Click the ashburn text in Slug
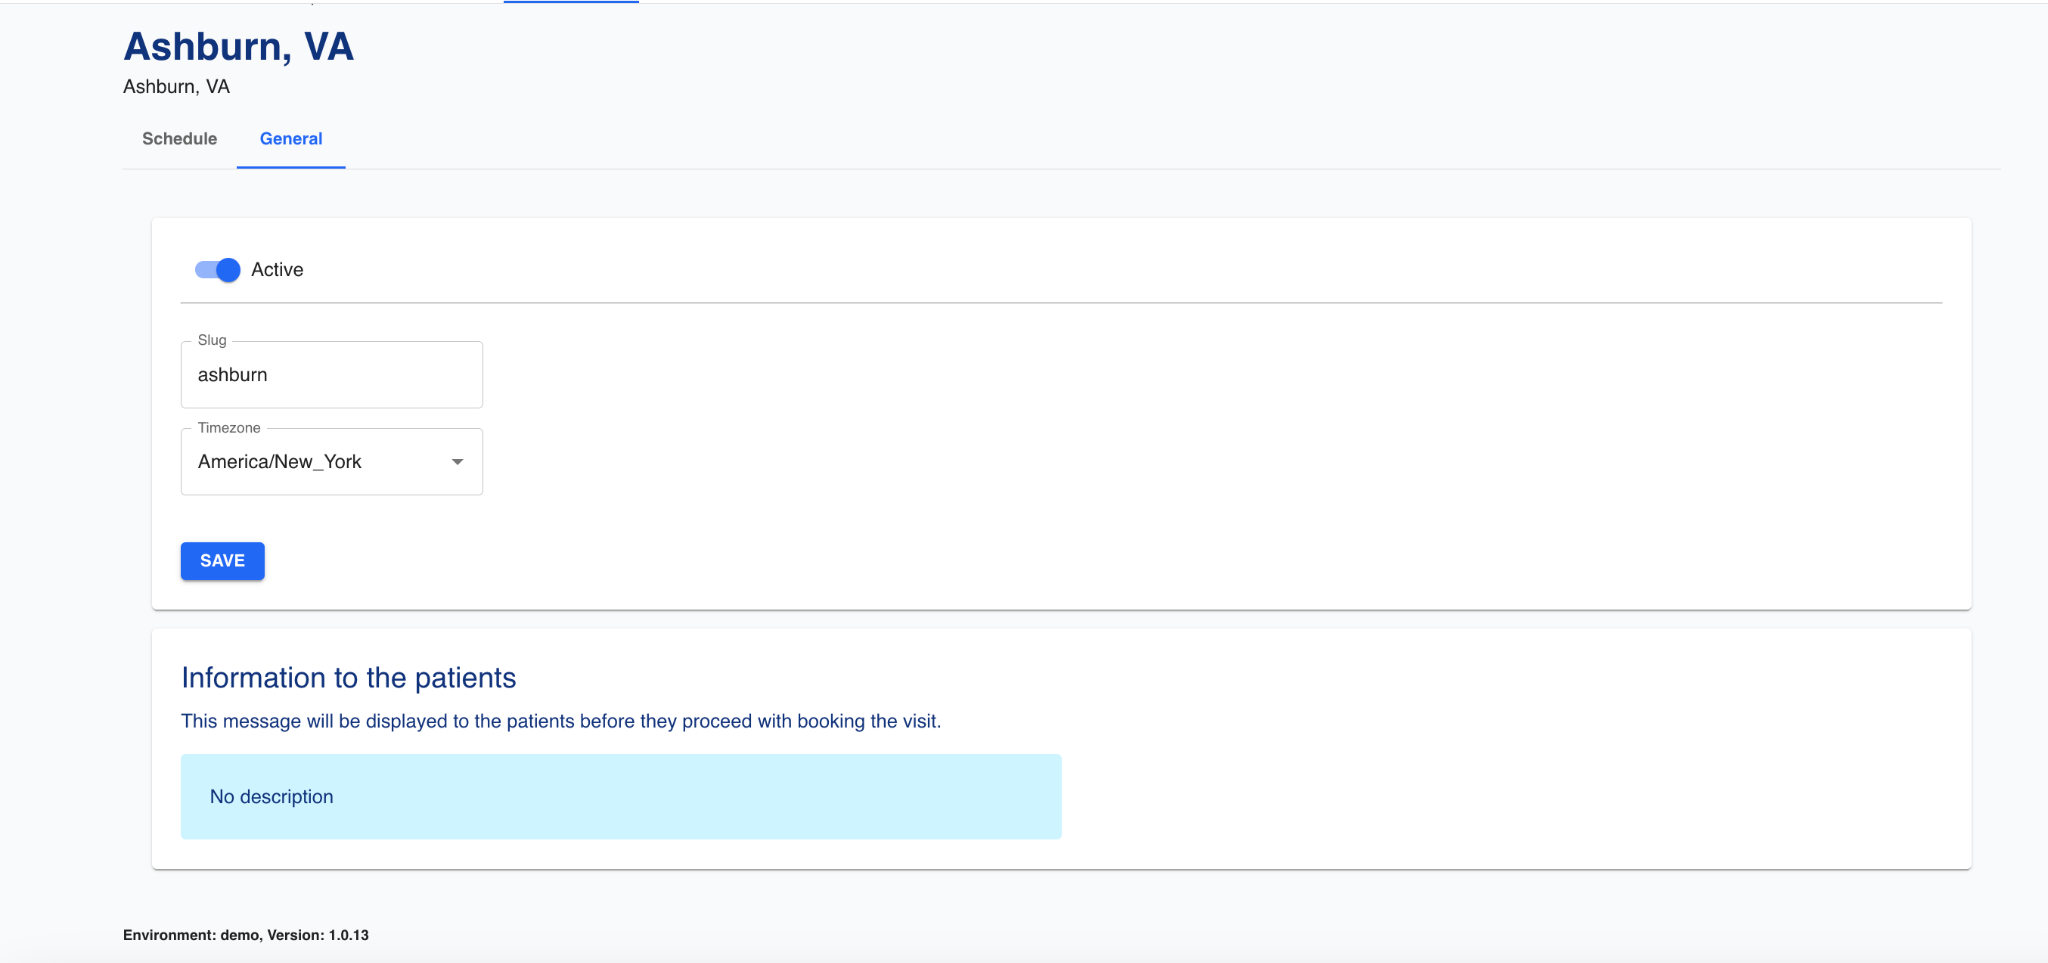Screen dimensions: 2048x963 point(233,375)
